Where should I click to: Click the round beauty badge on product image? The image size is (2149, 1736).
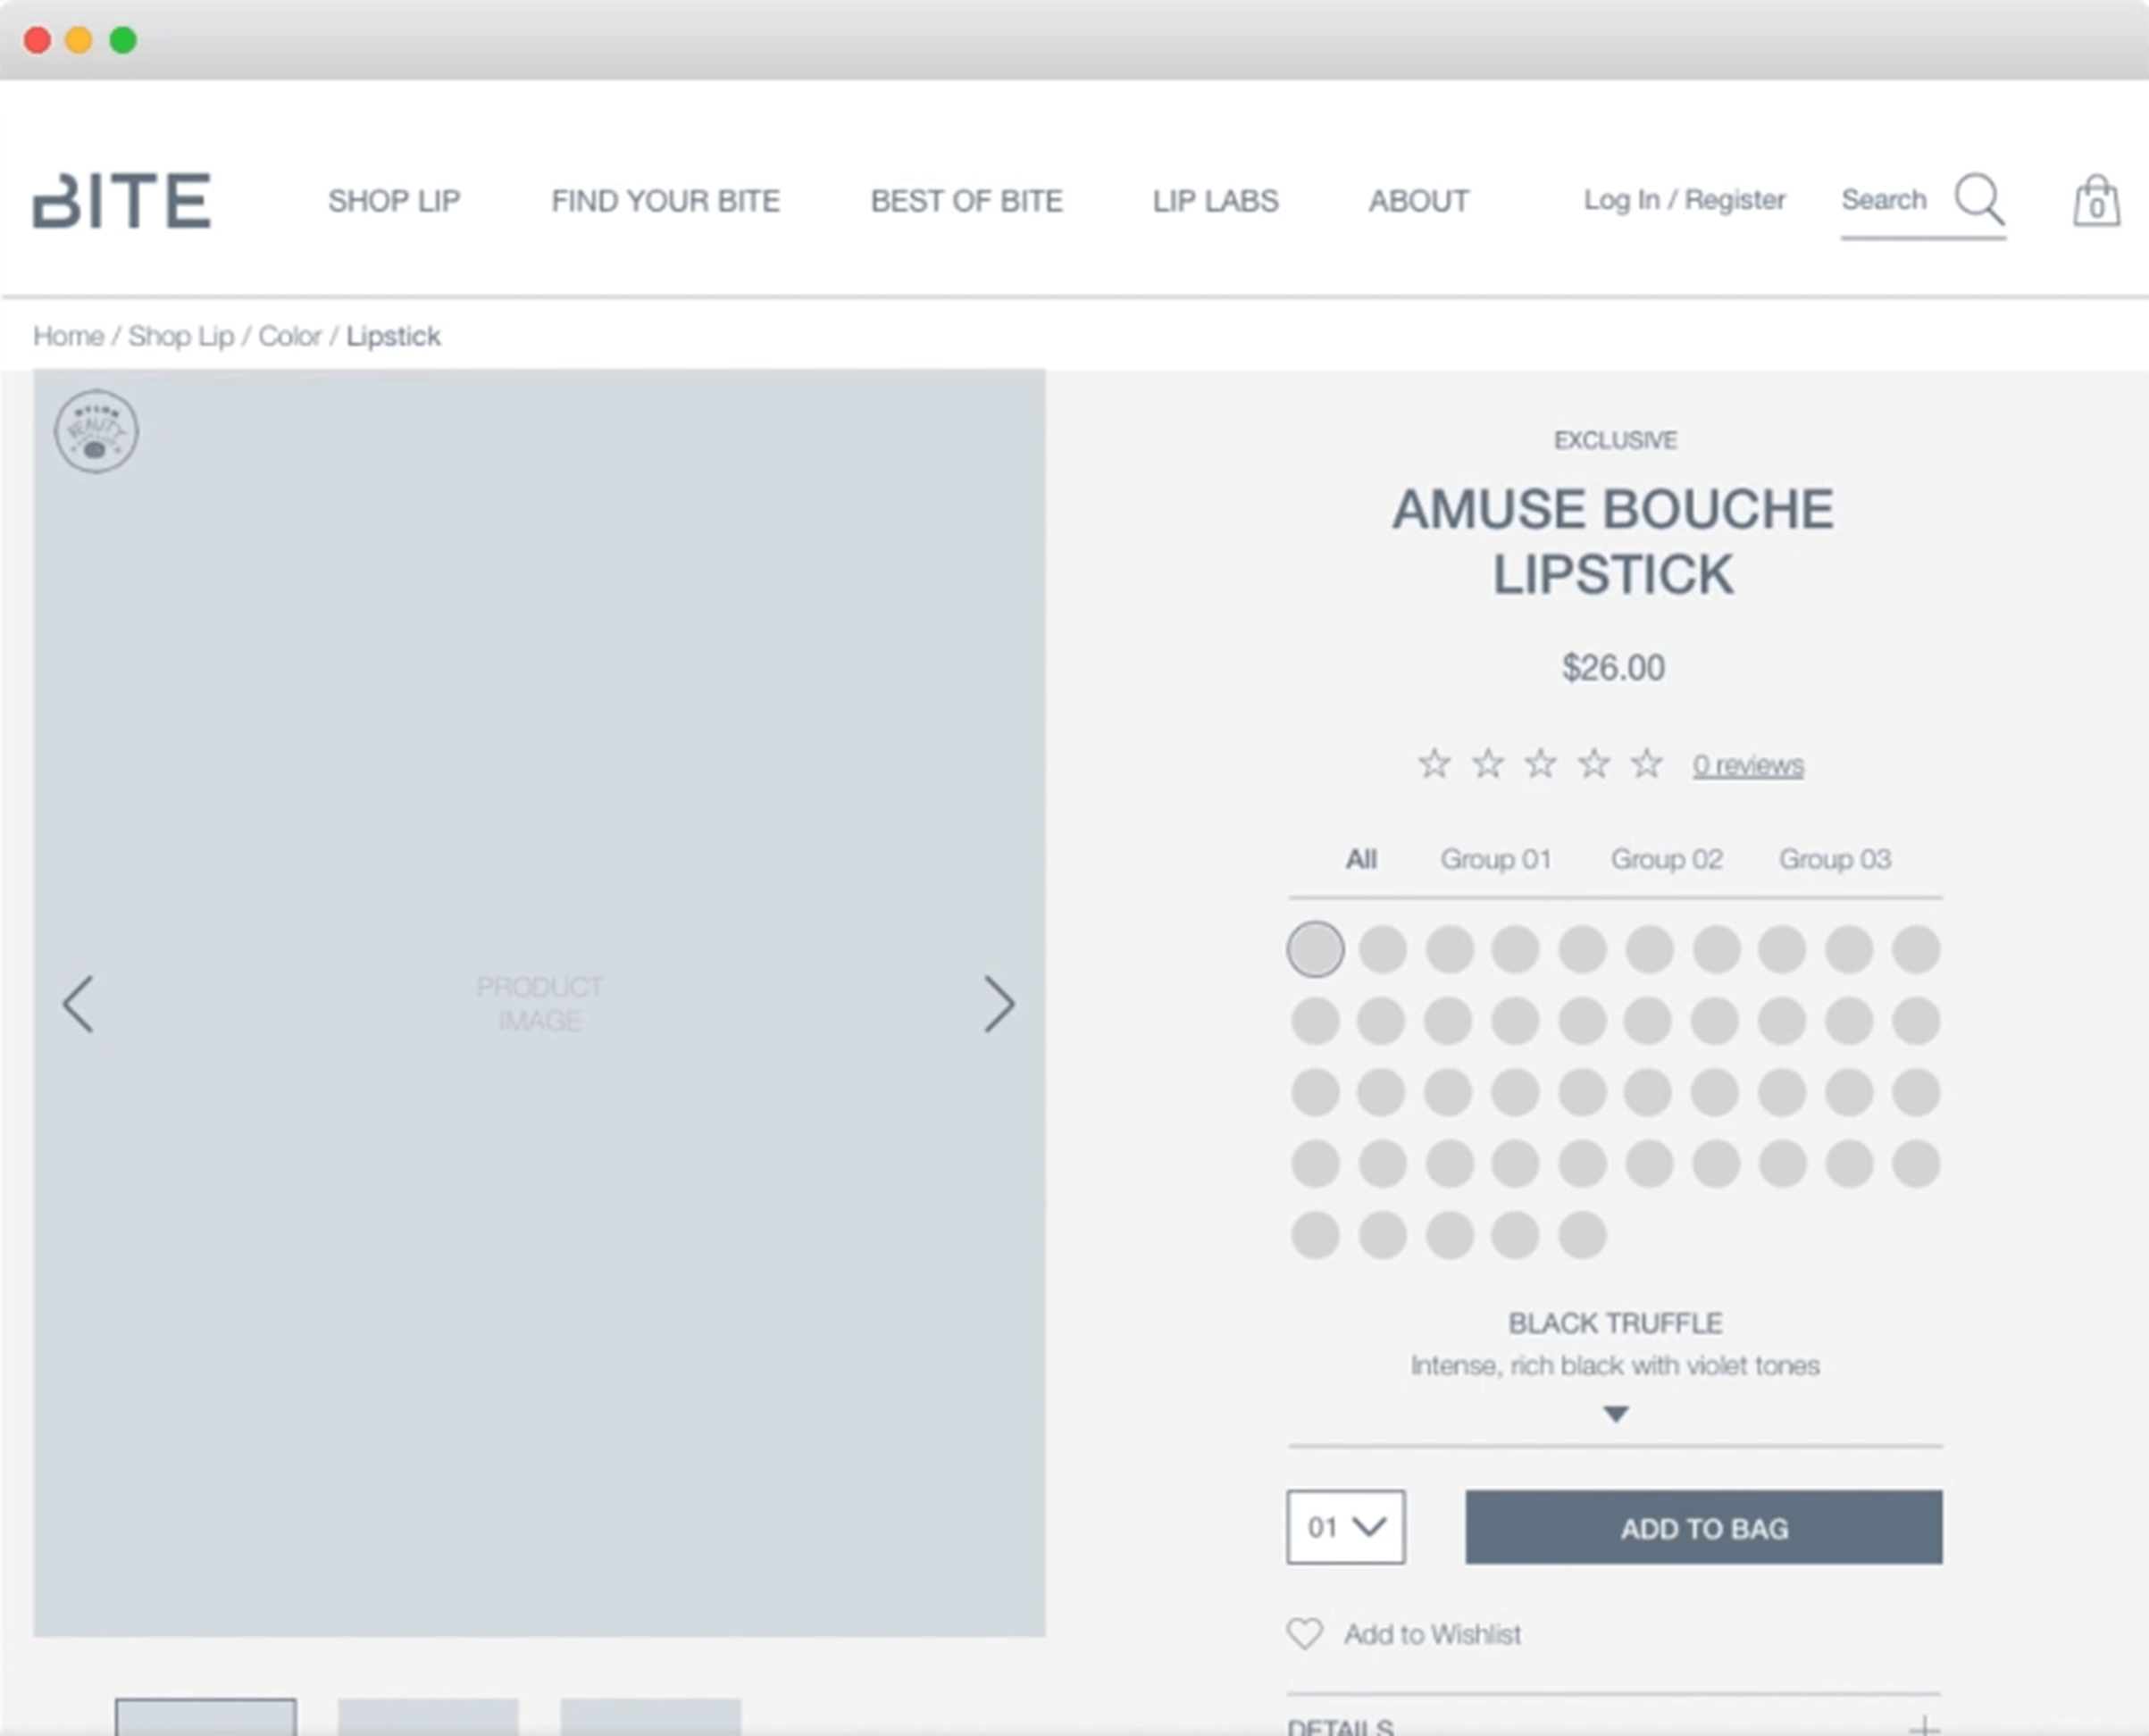click(x=96, y=432)
